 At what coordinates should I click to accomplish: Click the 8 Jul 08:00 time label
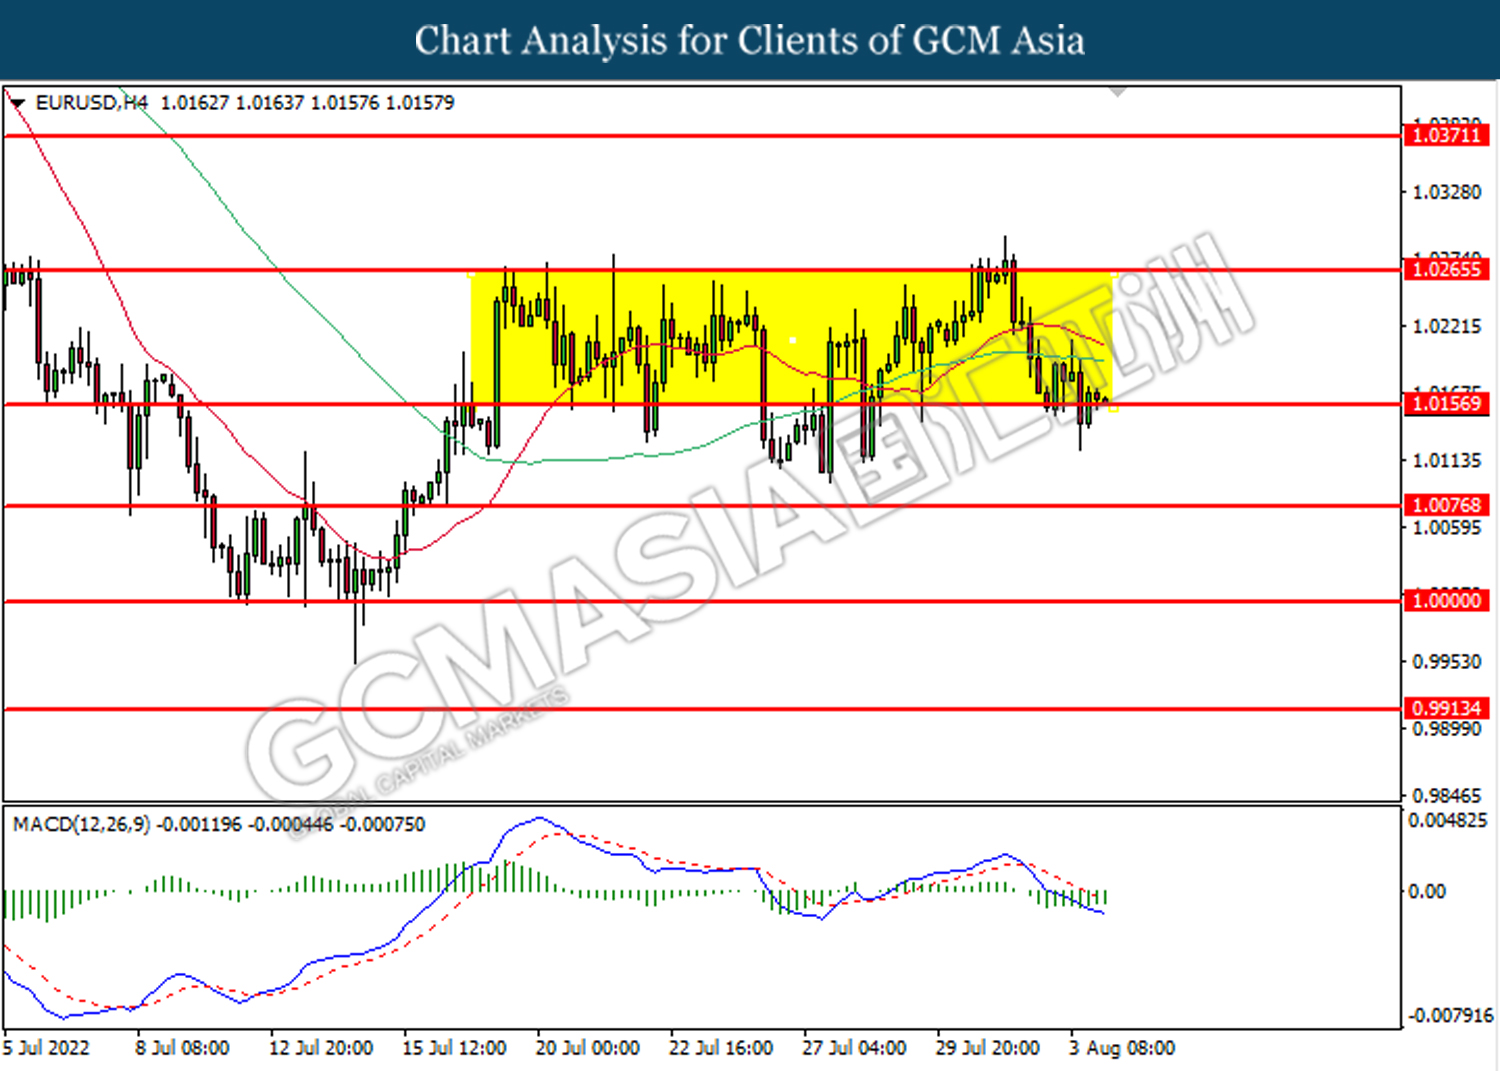point(182,1048)
